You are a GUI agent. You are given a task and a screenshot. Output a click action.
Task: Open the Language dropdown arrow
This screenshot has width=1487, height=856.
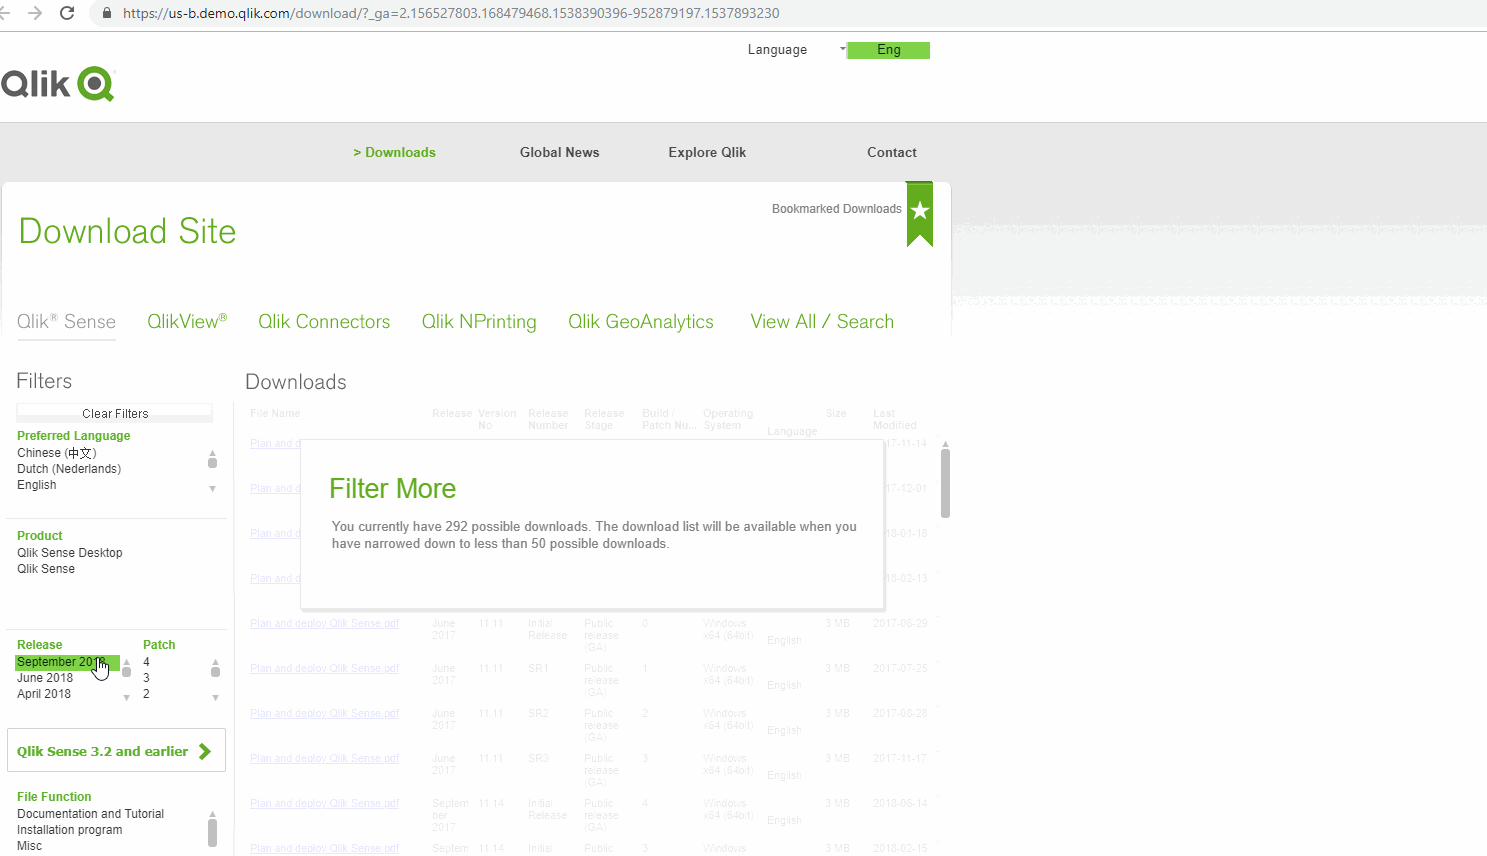pos(842,48)
